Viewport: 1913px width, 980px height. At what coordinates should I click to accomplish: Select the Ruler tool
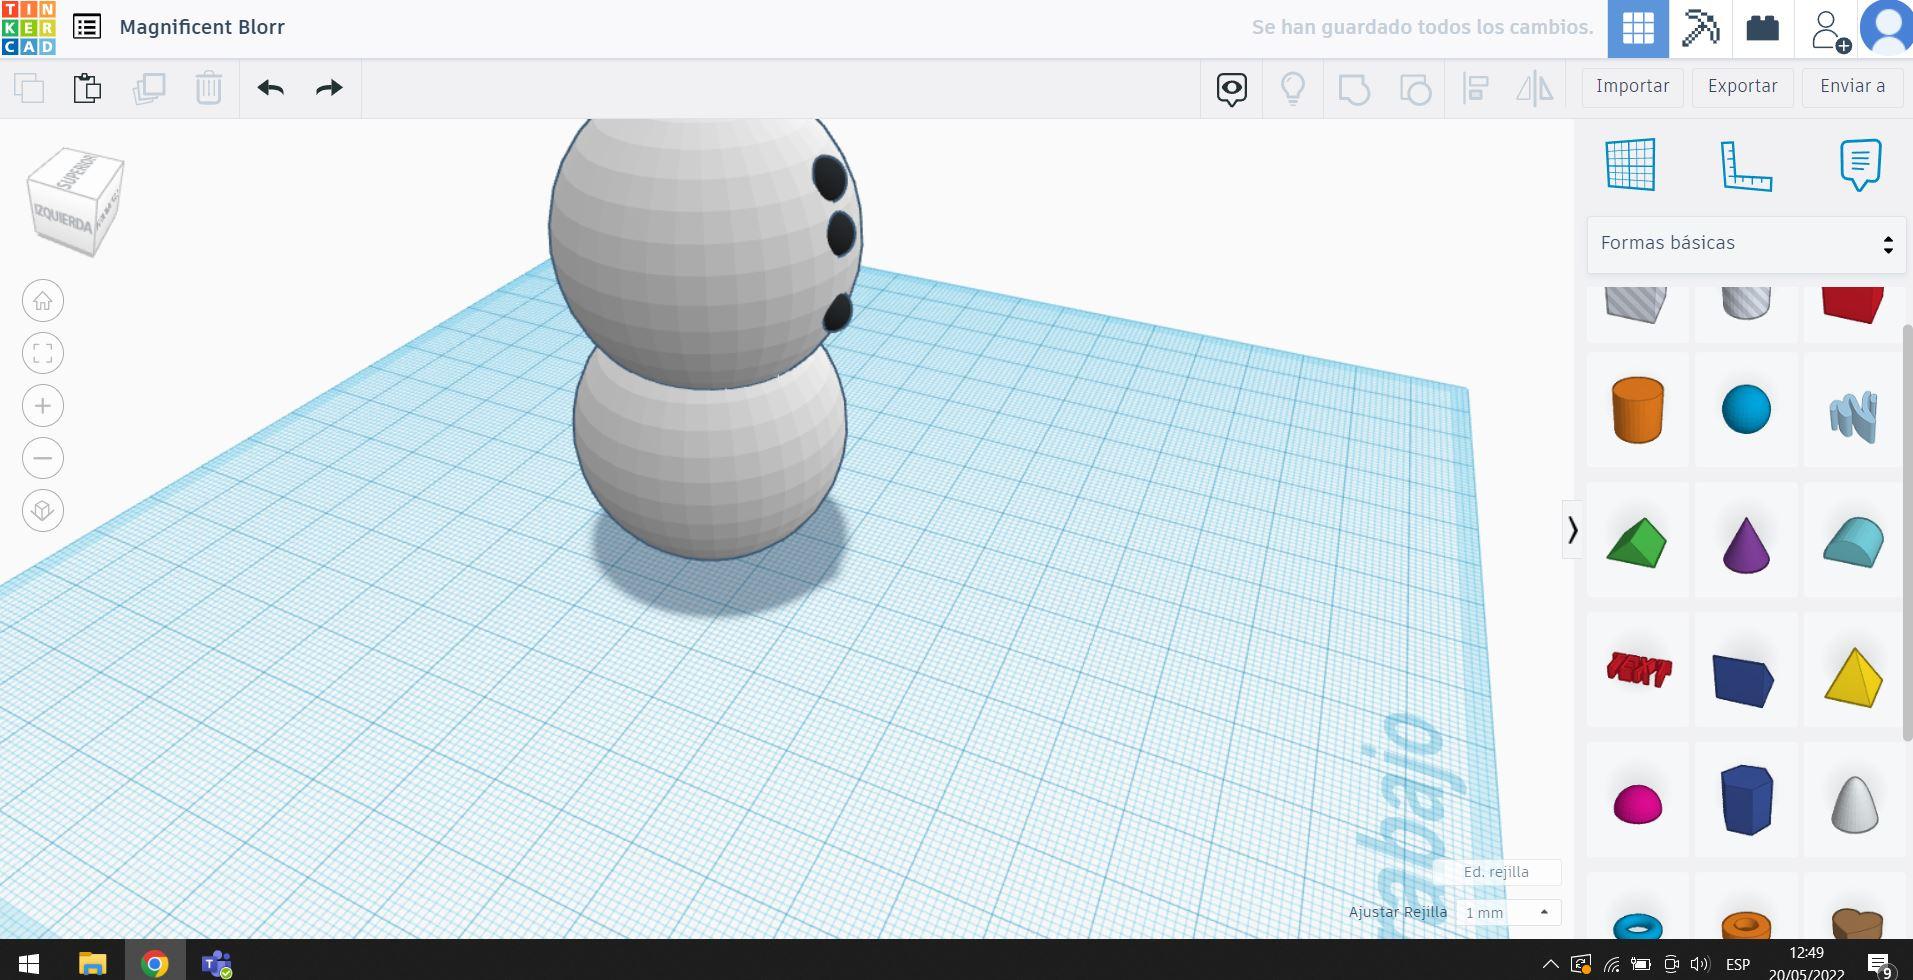(x=1746, y=165)
